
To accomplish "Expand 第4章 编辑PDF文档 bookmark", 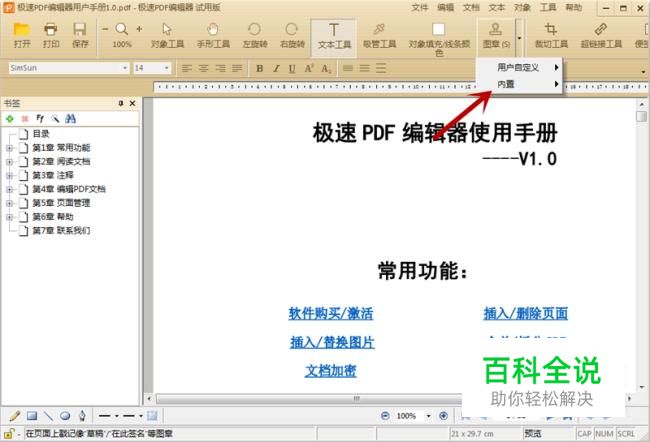I will [x=10, y=189].
